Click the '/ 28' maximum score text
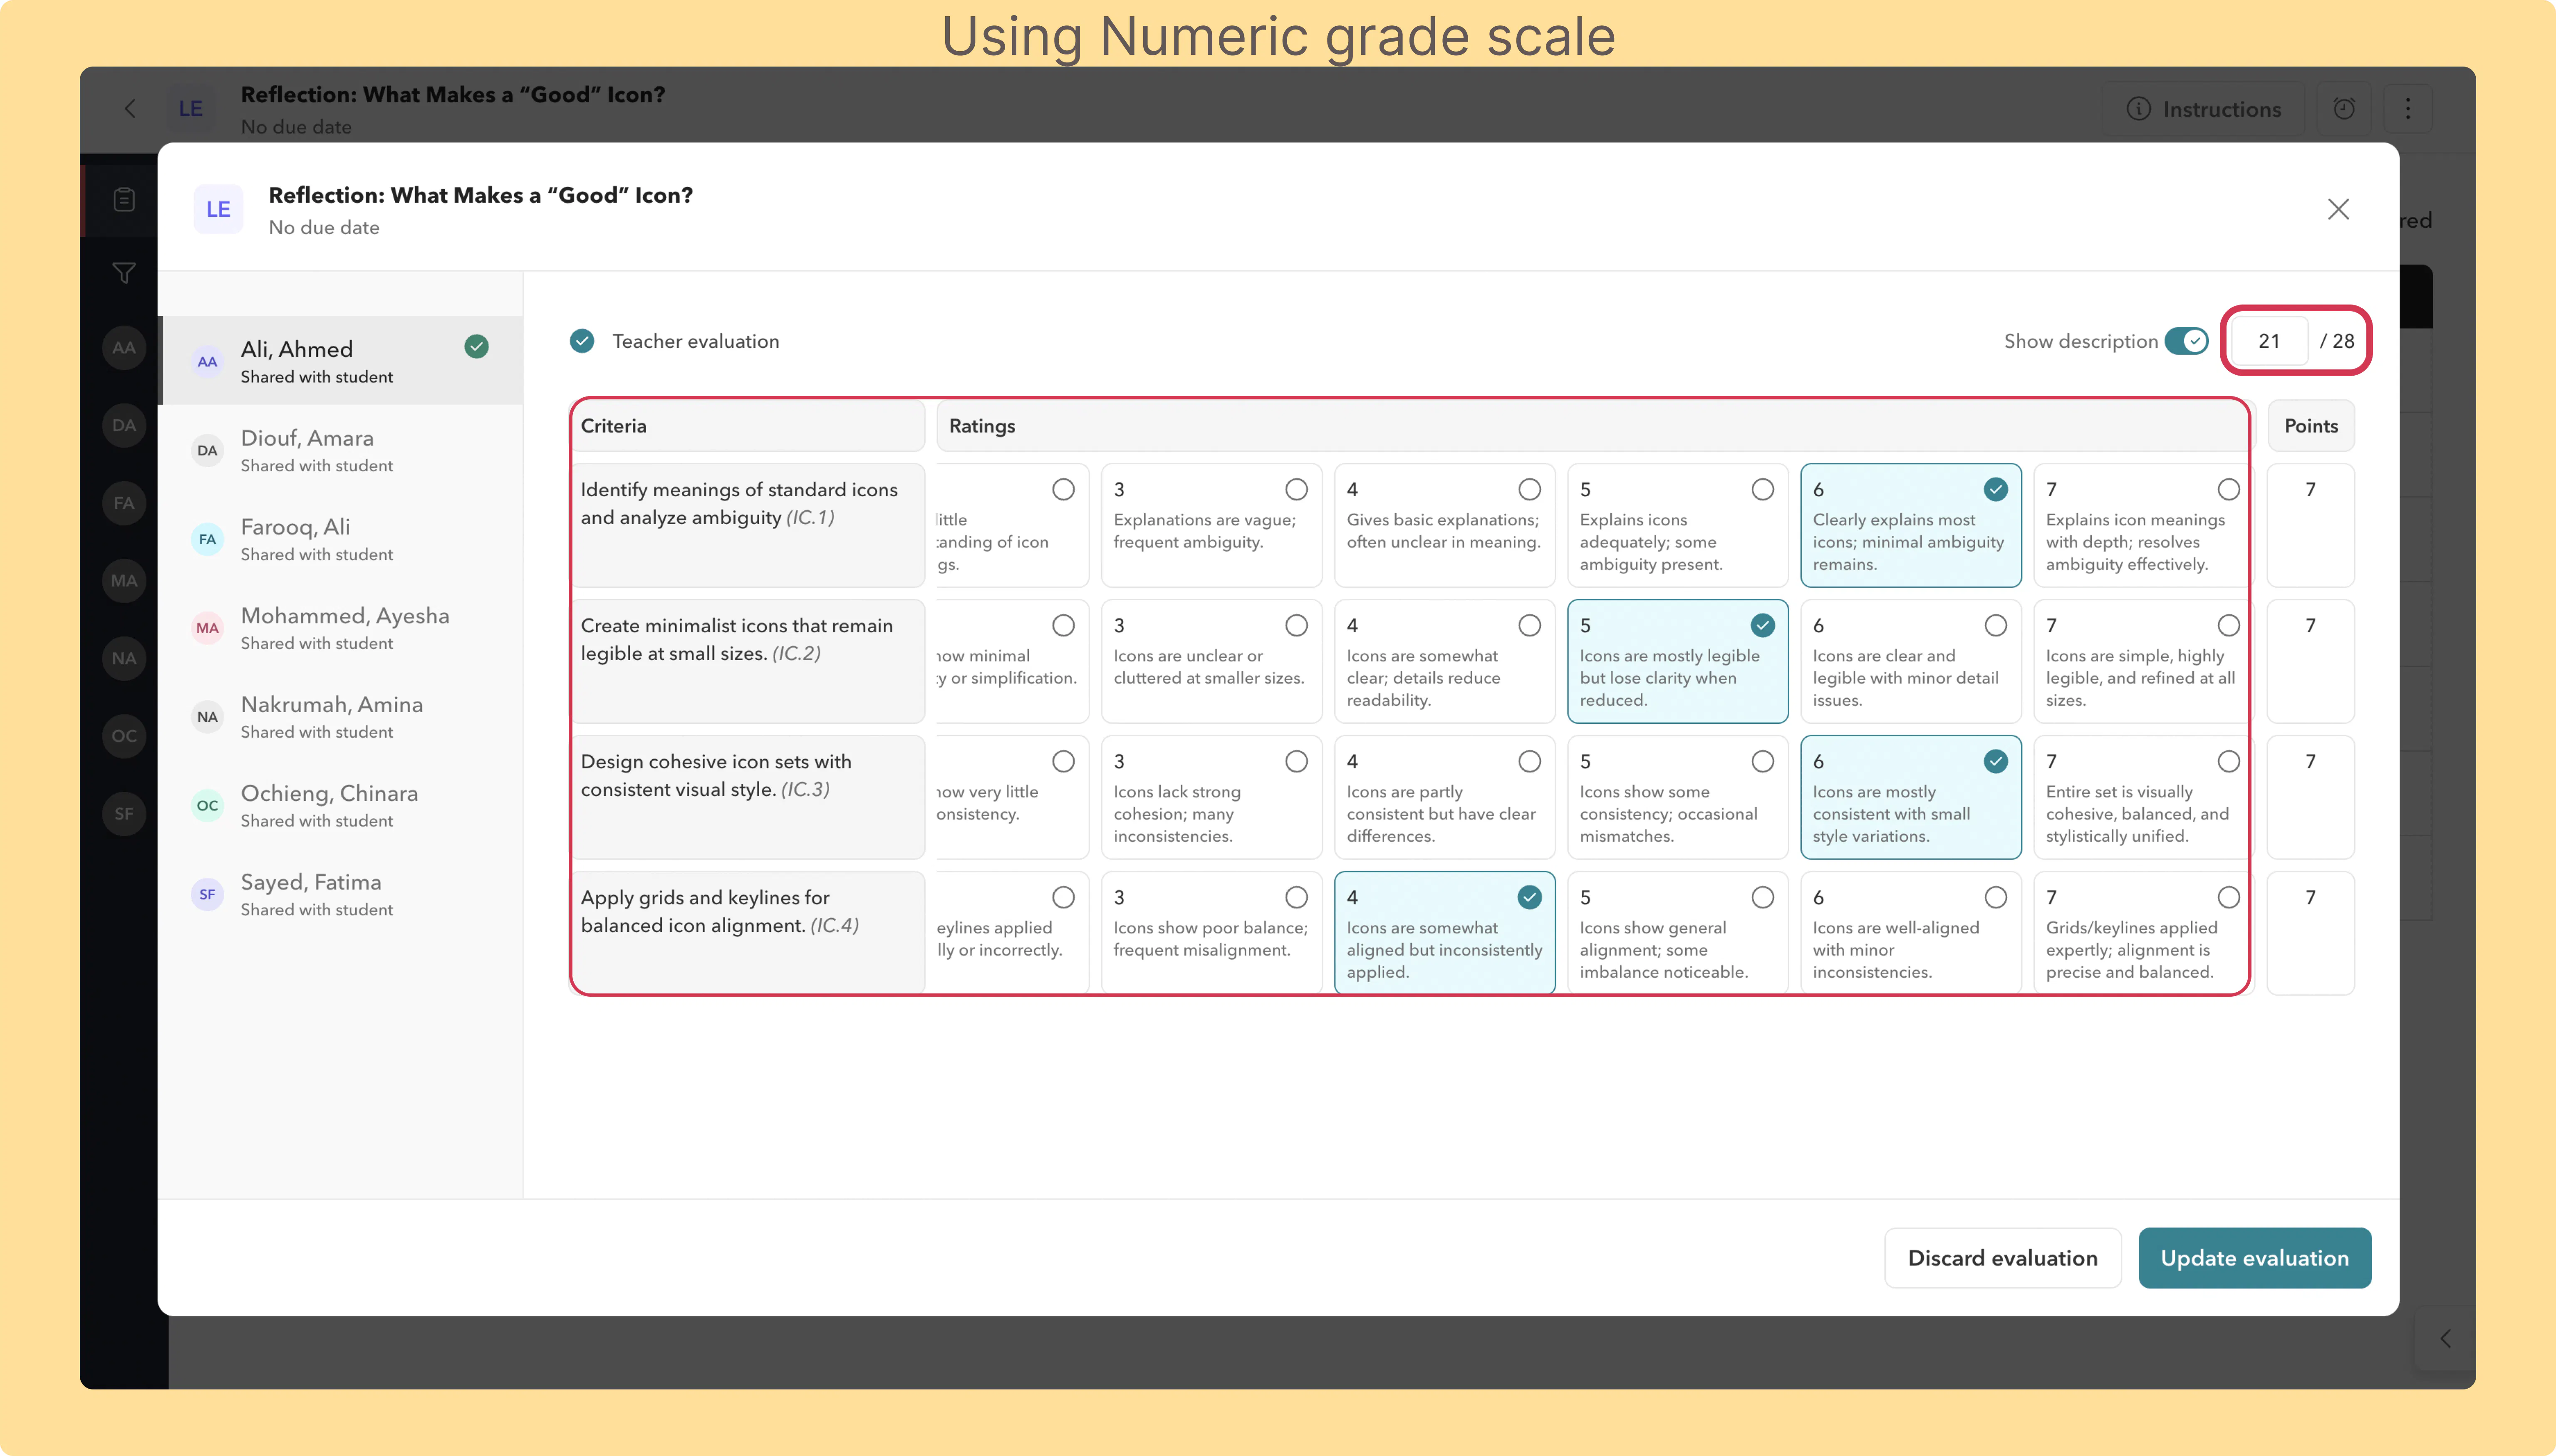 2337,341
